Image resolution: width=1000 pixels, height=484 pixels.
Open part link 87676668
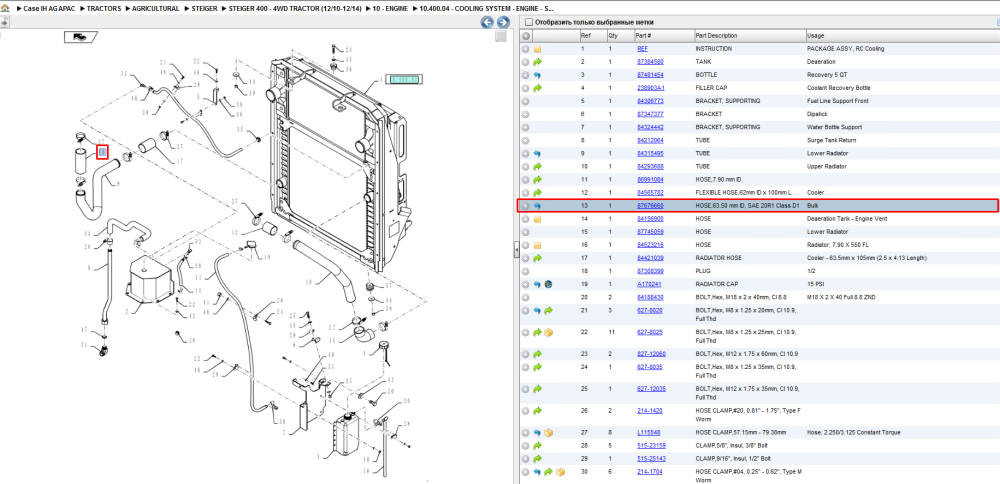coord(651,206)
